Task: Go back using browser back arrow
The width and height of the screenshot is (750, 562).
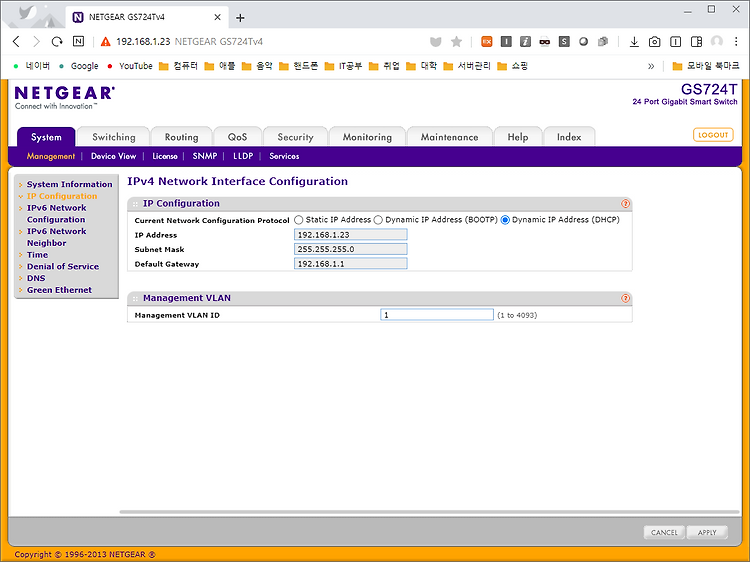Action: point(16,42)
